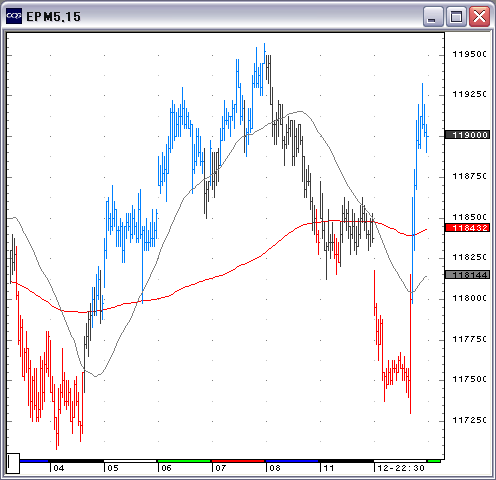This screenshot has height=480, width=496.
Task: Click the 119500 price axis label
Action: pyautogui.click(x=469, y=54)
